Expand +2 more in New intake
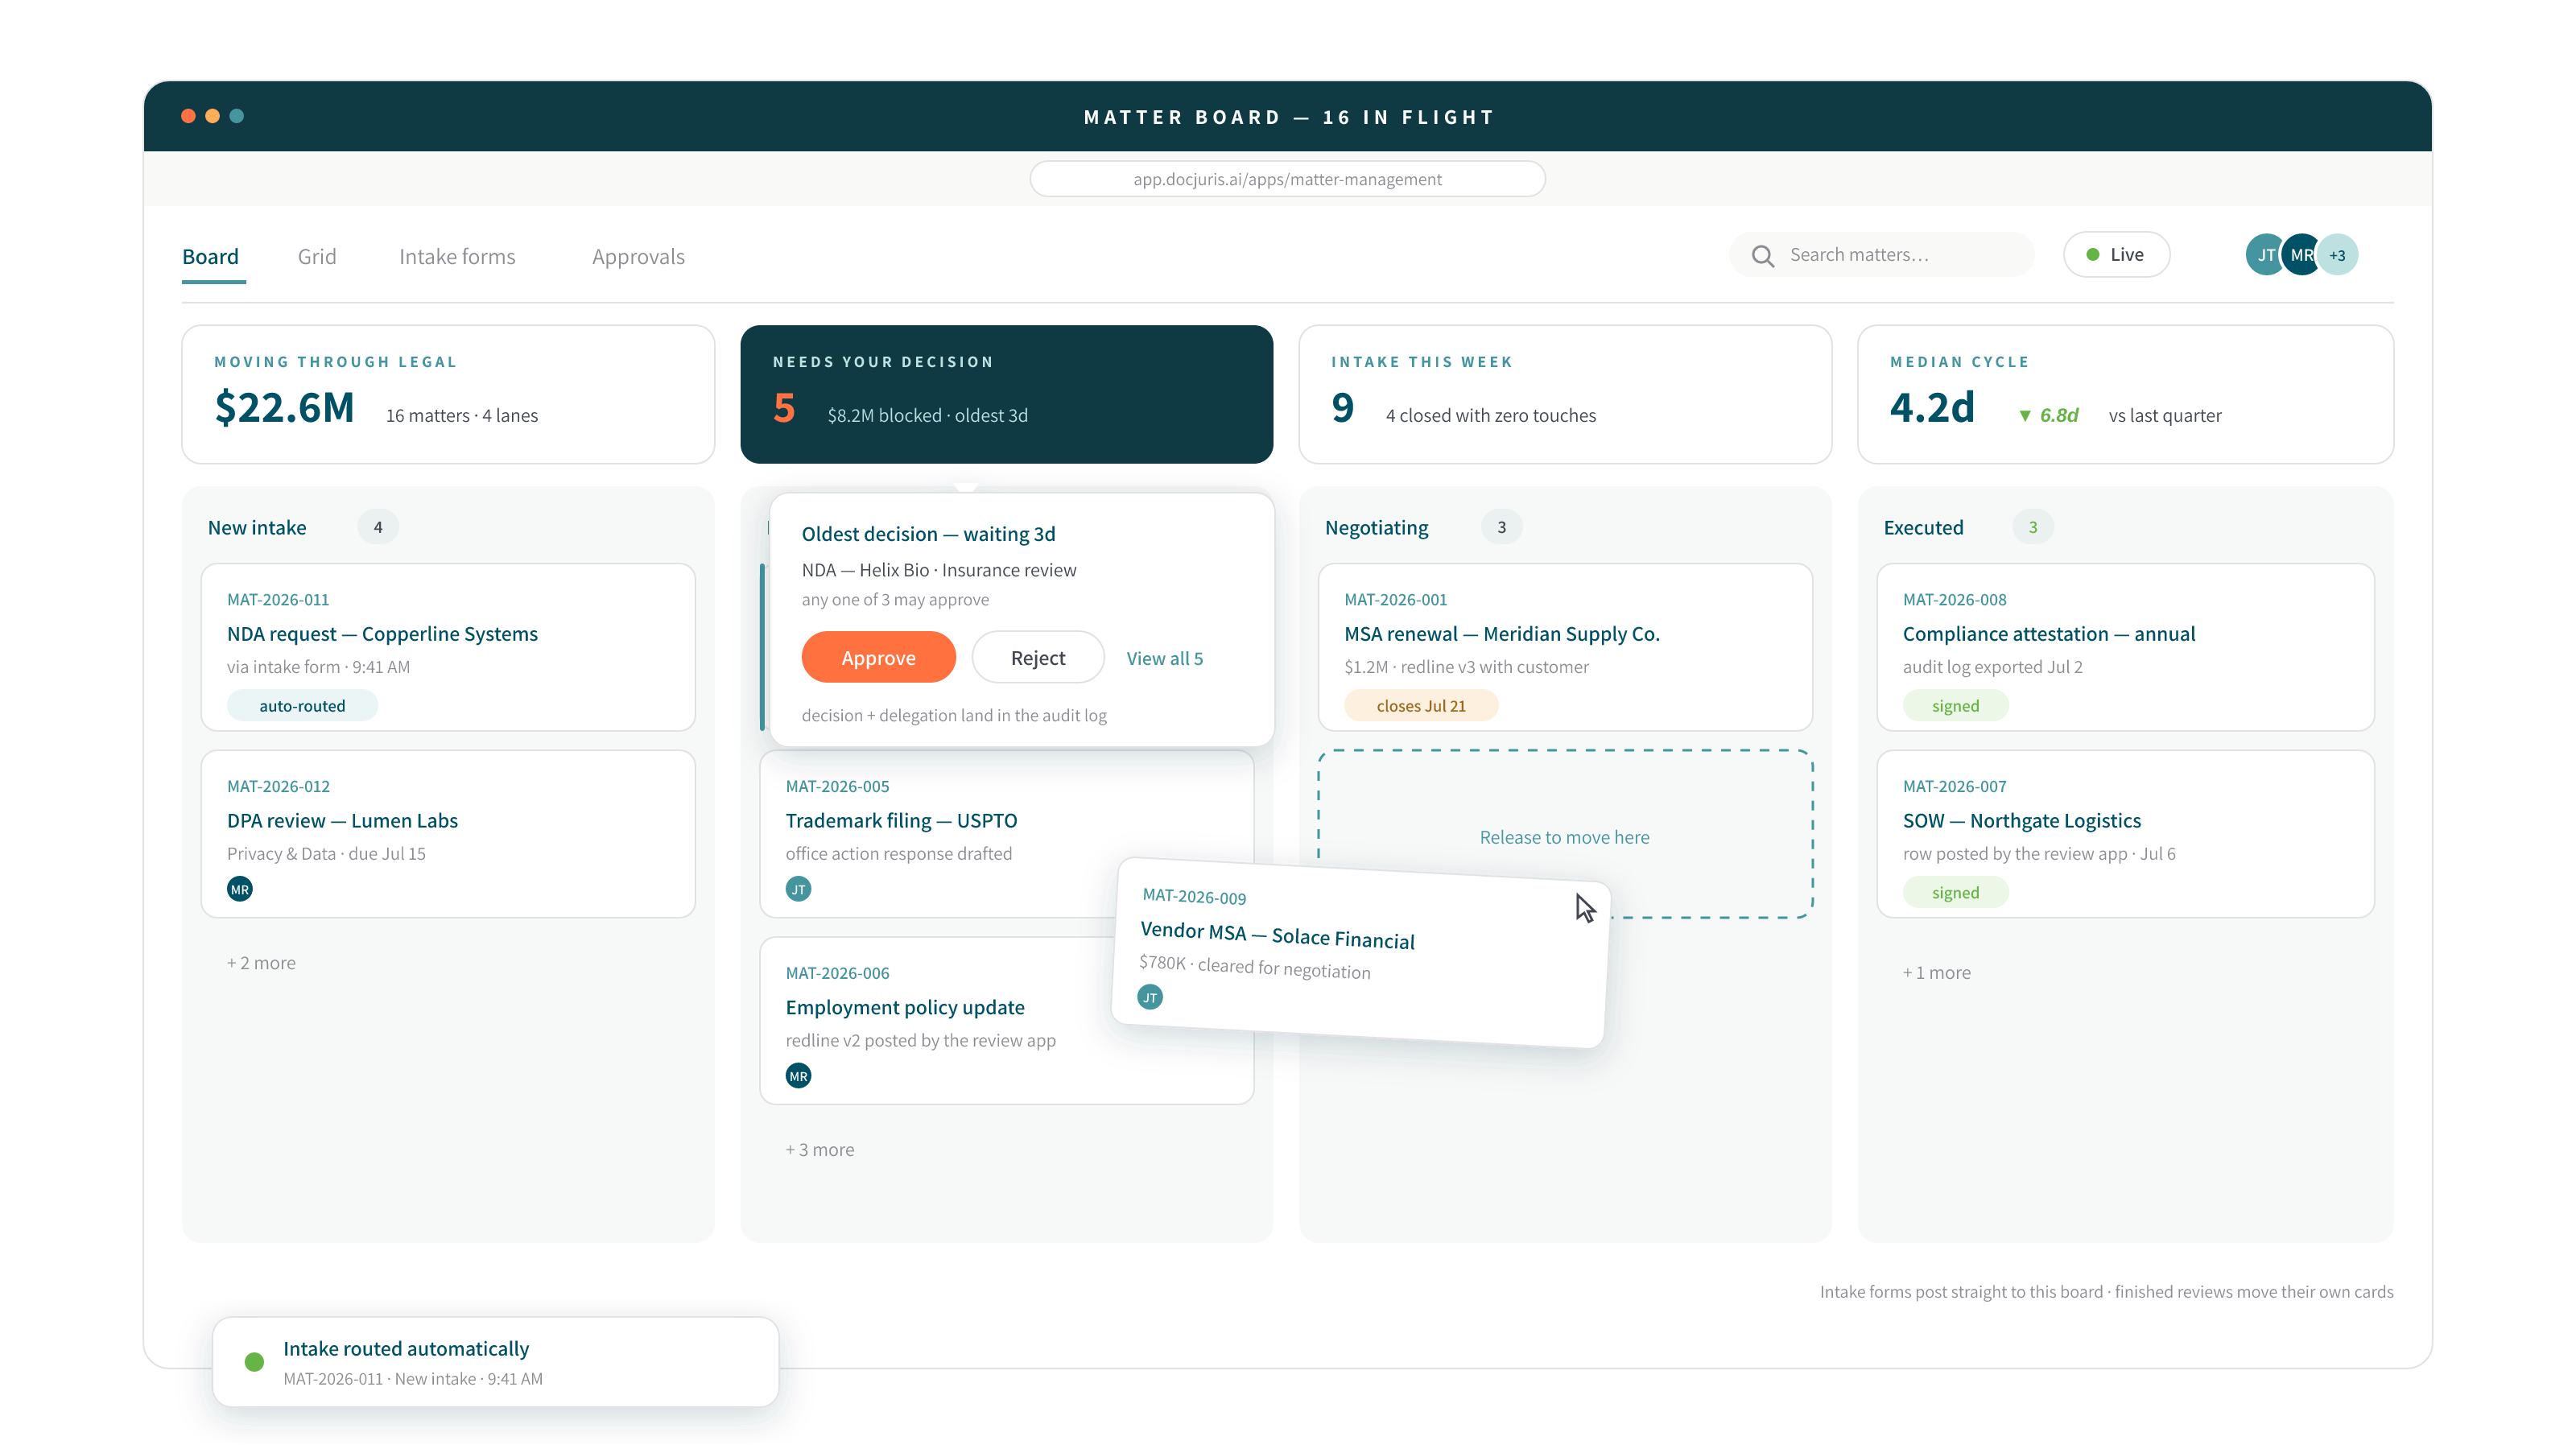The image size is (2576, 1449). click(x=261, y=963)
